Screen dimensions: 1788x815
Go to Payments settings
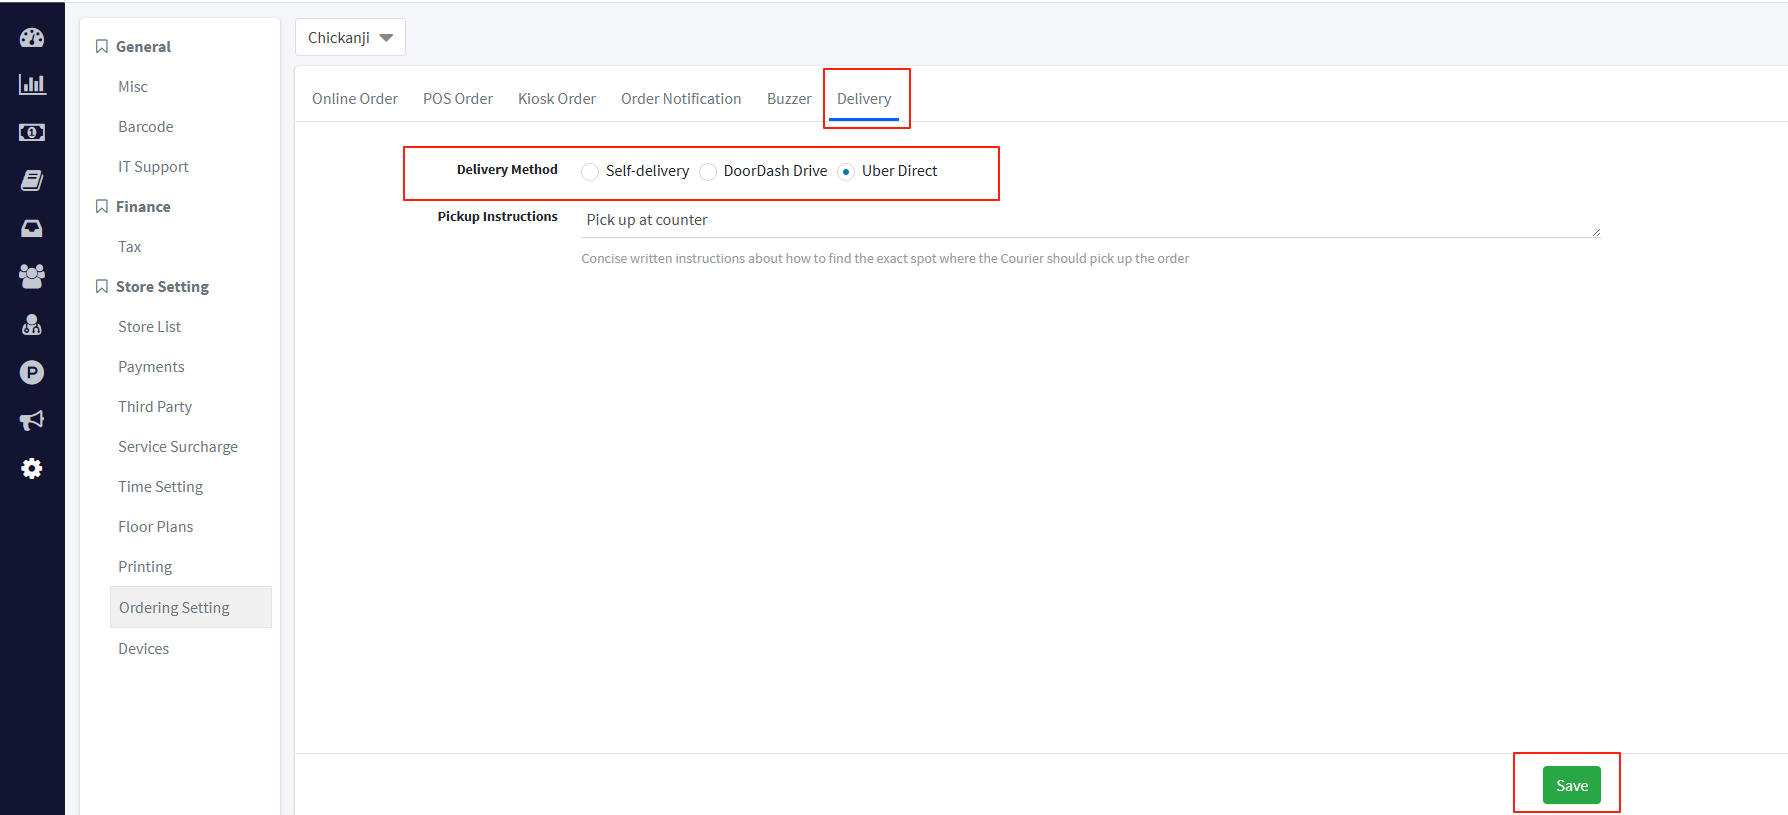(151, 367)
